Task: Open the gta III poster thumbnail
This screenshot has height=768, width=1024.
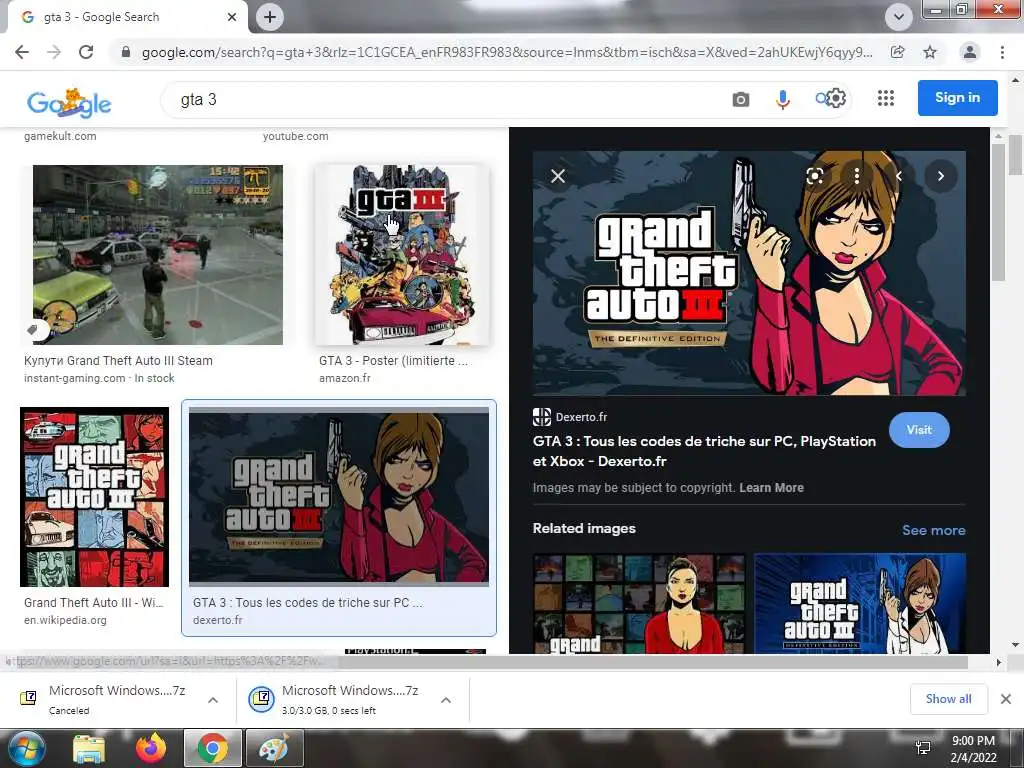Action: [402, 255]
